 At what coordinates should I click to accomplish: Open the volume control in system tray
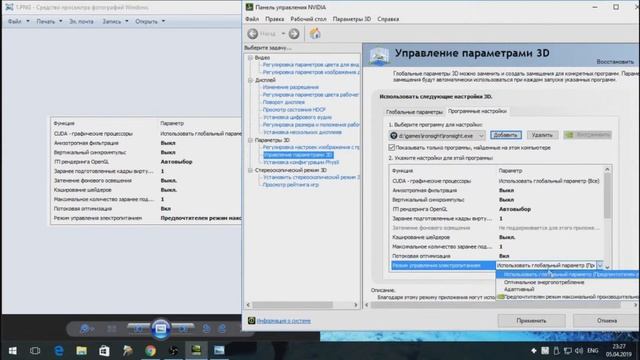(579, 351)
